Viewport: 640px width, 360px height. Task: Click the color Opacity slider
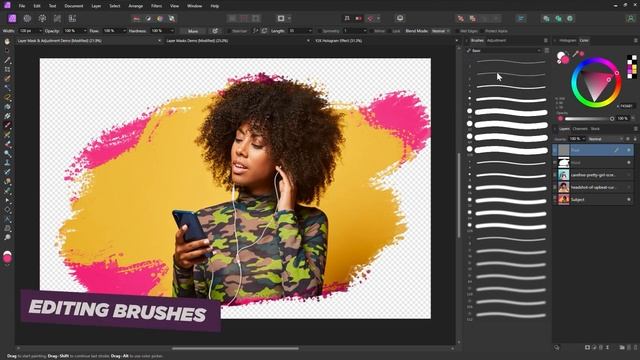589,119
